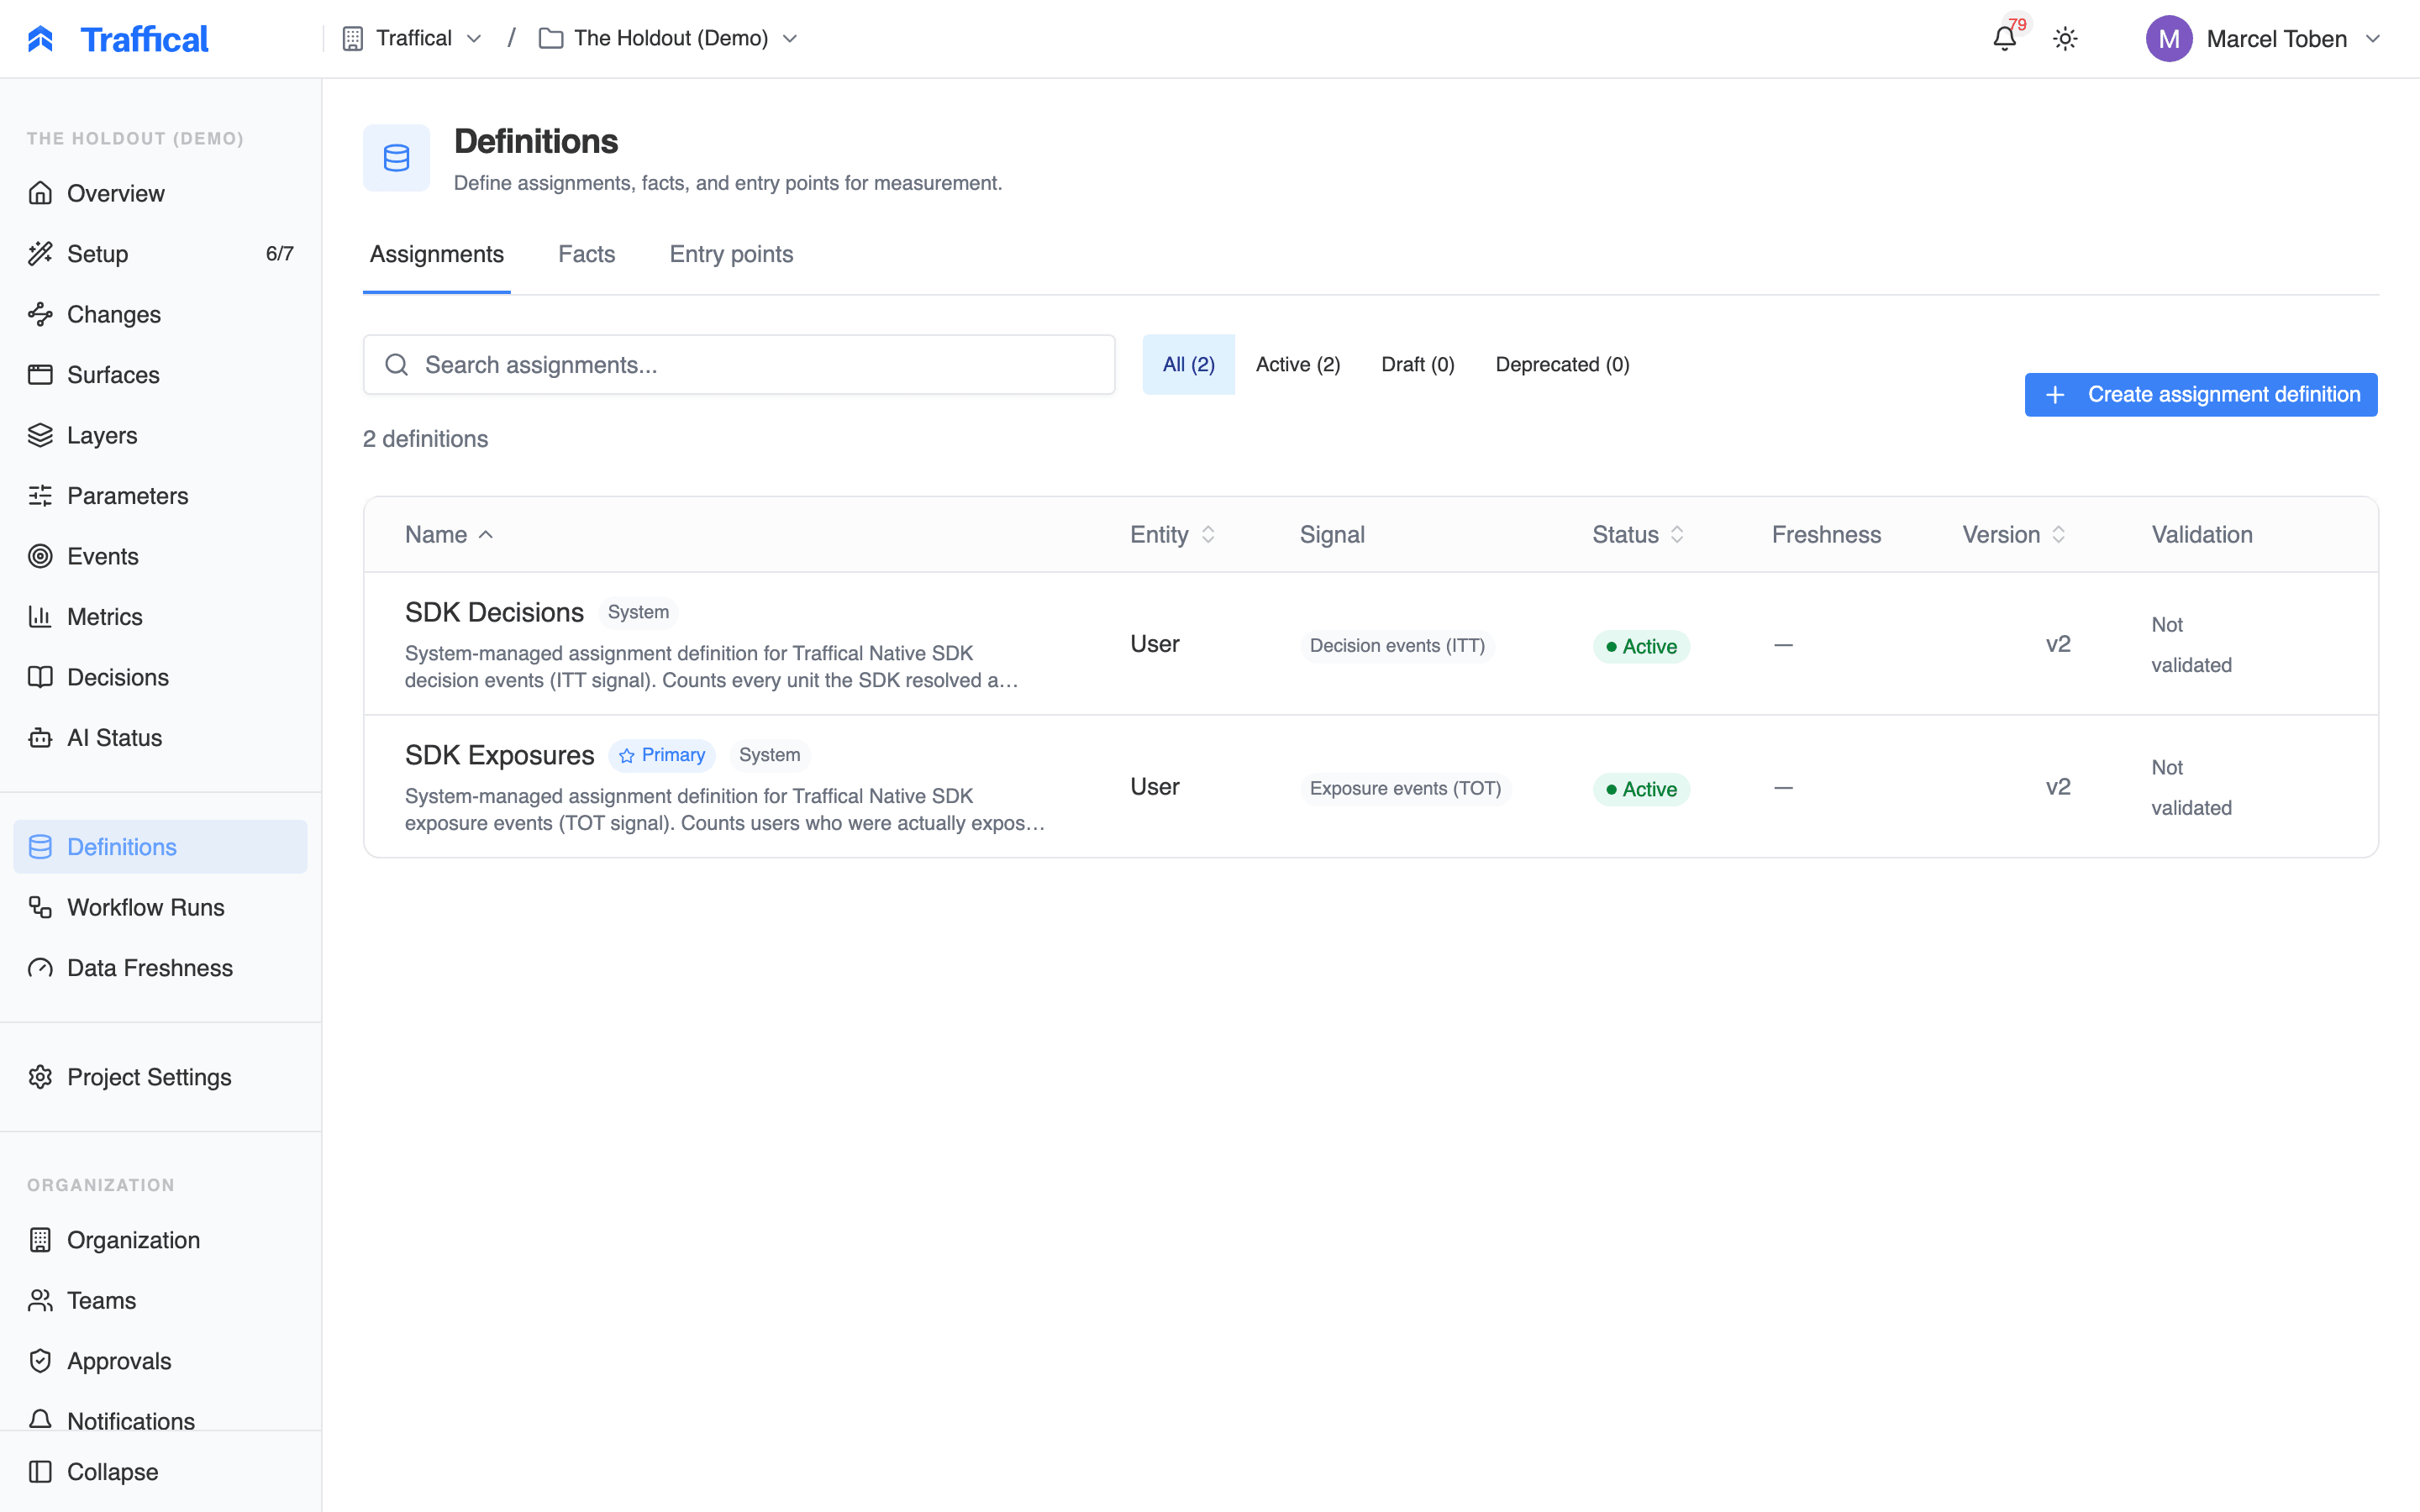Click the '2 definitions' count text
The height and width of the screenshot is (1512, 2420).
point(425,439)
